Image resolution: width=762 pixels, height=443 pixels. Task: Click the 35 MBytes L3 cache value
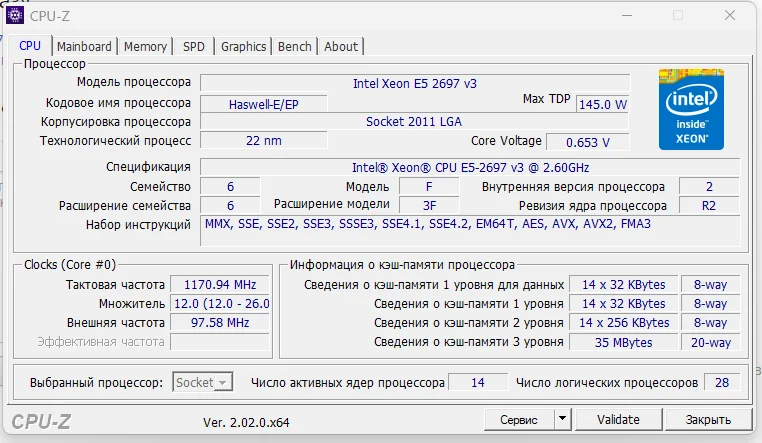[623, 342]
